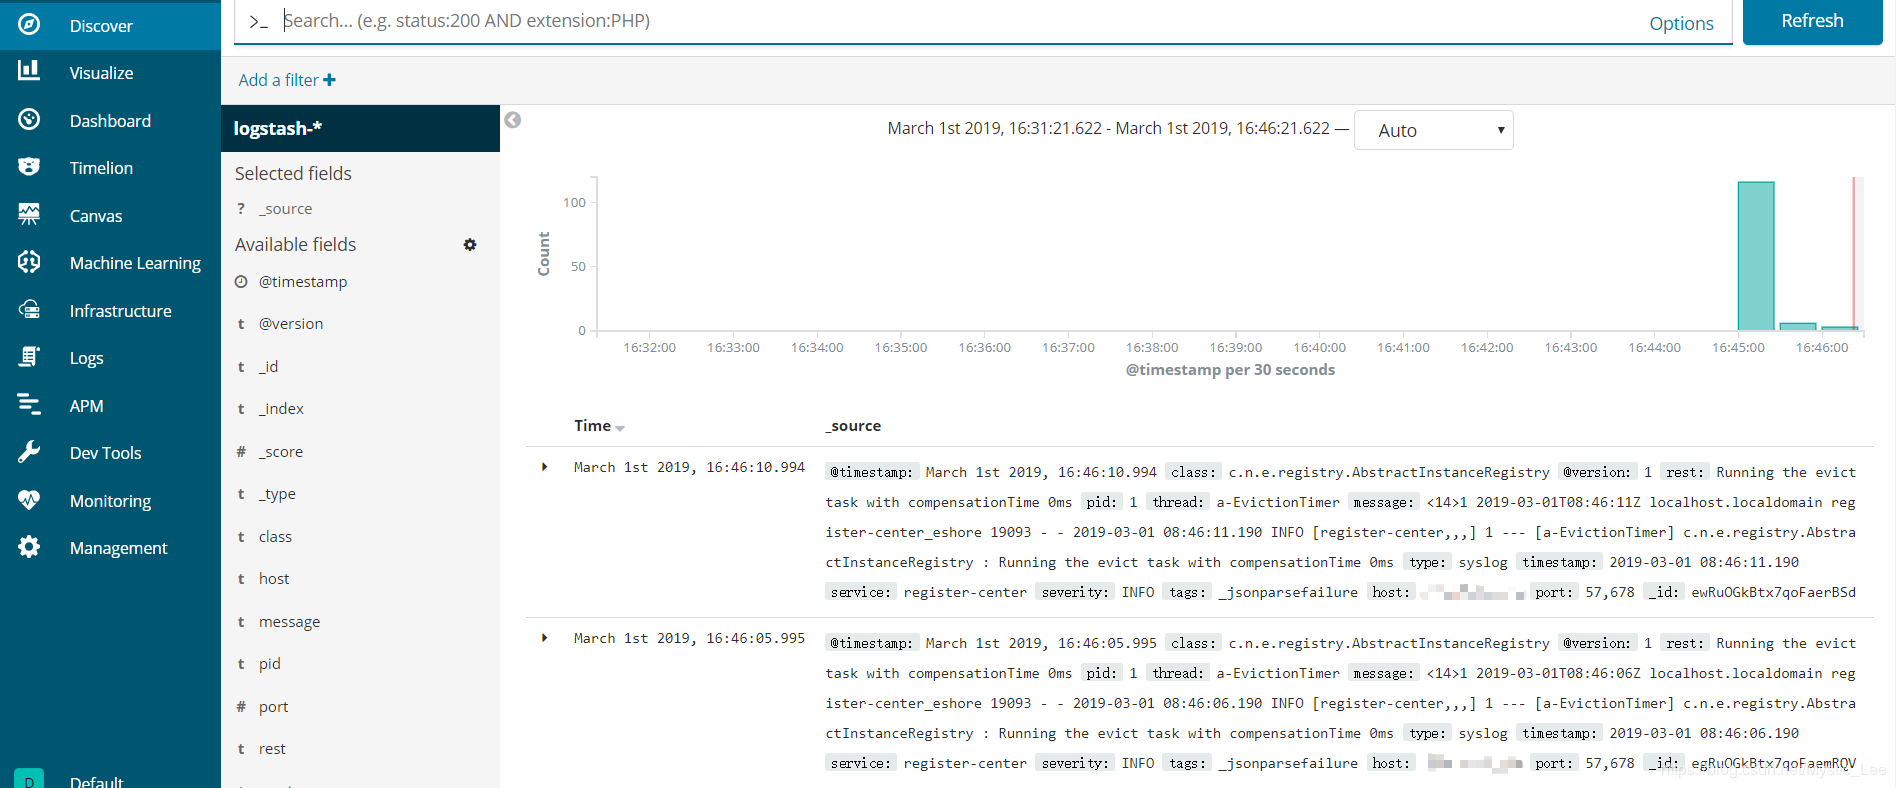Expand the 16:46:05.995 log row
This screenshot has height=788, width=1896.
pos(544,638)
